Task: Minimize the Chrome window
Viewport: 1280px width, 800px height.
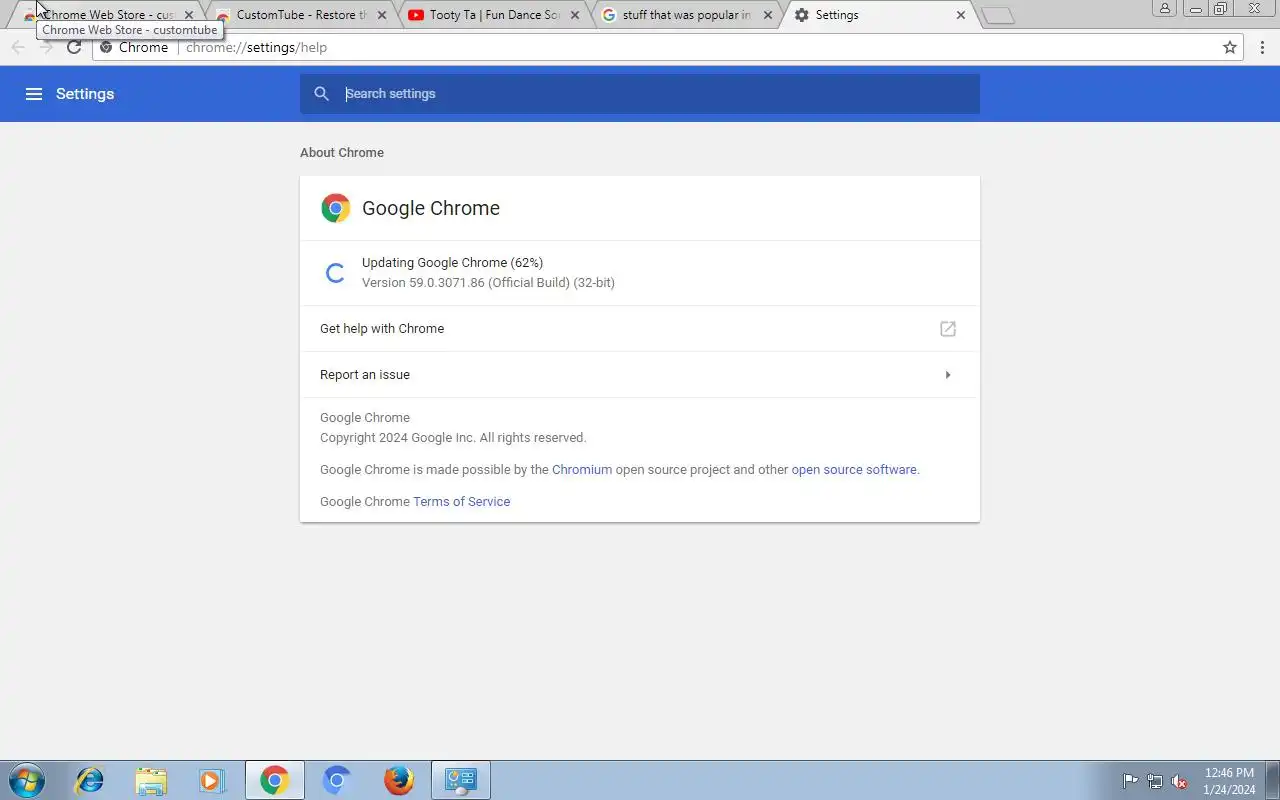Action: point(1195,8)
